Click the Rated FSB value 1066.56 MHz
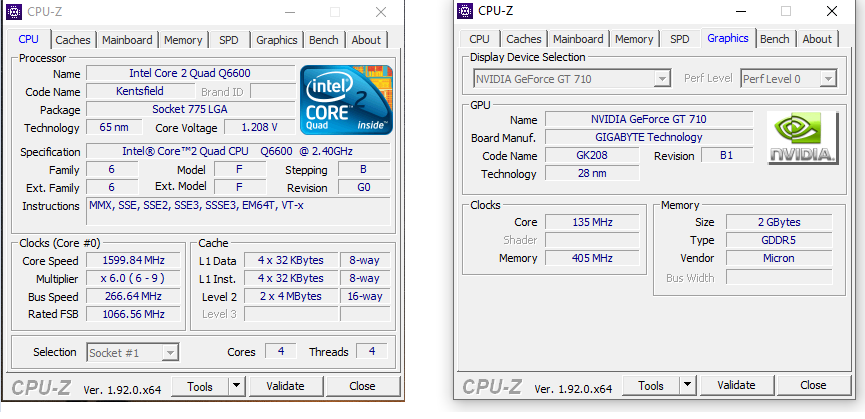The image size is (865, 419). tap(133, 314)
